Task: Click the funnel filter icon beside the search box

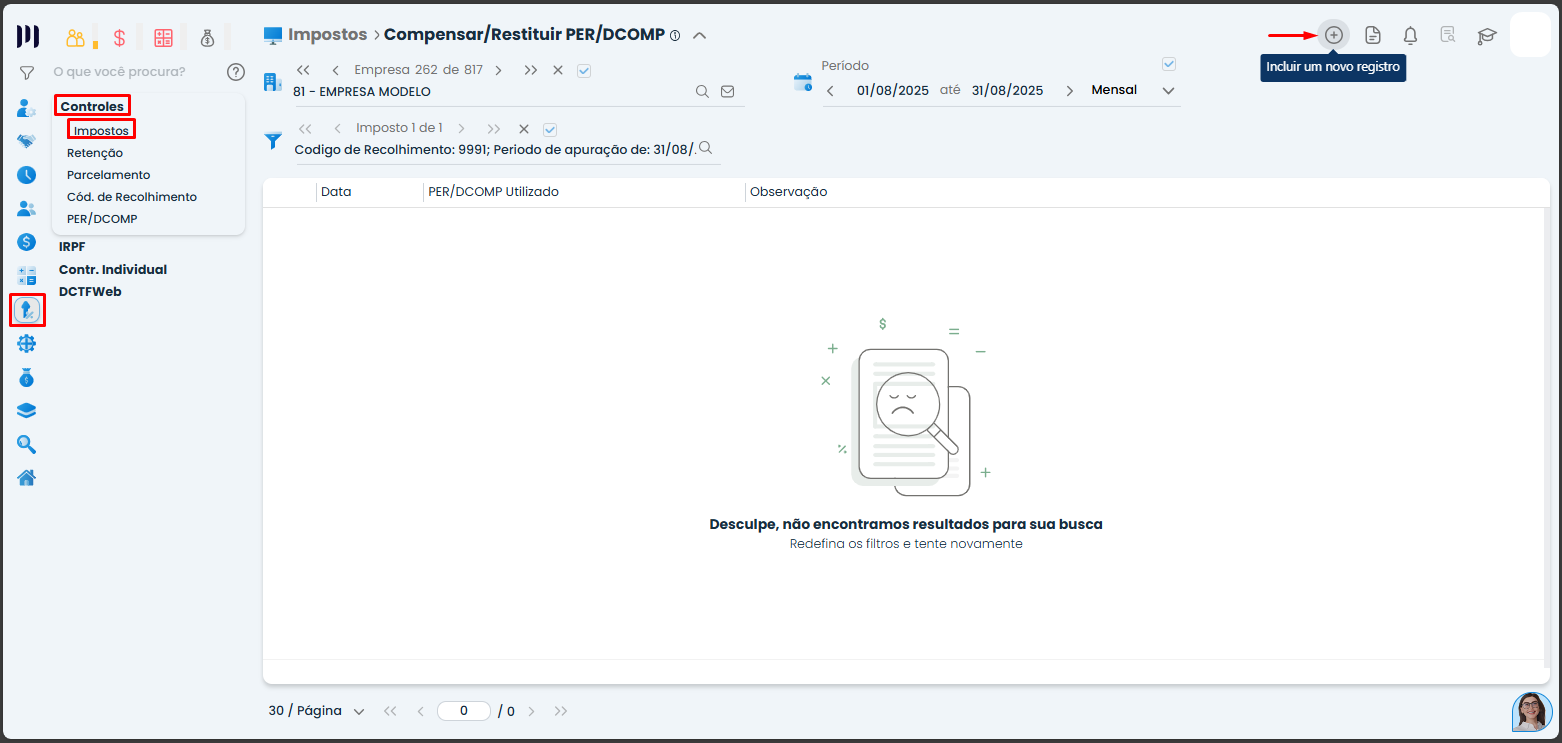Action: 27,72
